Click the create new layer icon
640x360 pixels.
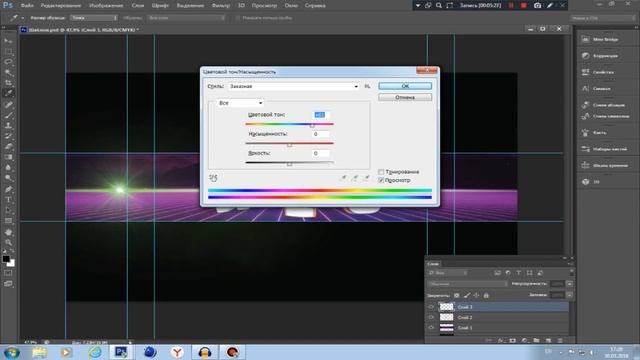tap(548, 340)
